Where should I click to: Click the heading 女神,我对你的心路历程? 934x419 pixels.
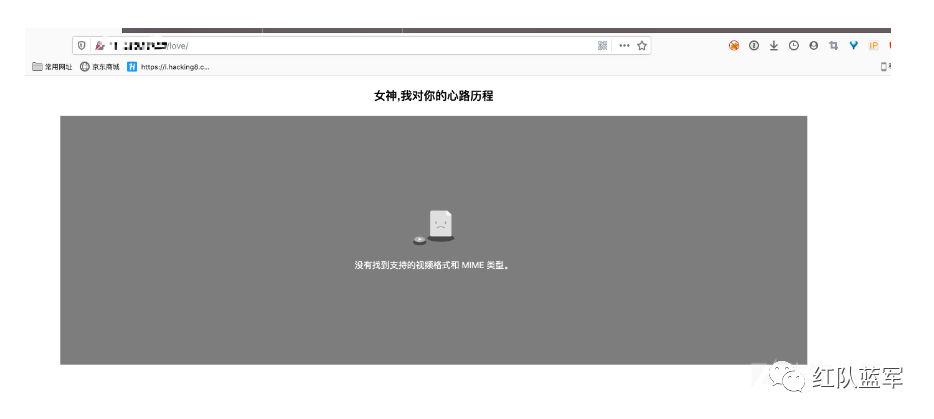434,96
